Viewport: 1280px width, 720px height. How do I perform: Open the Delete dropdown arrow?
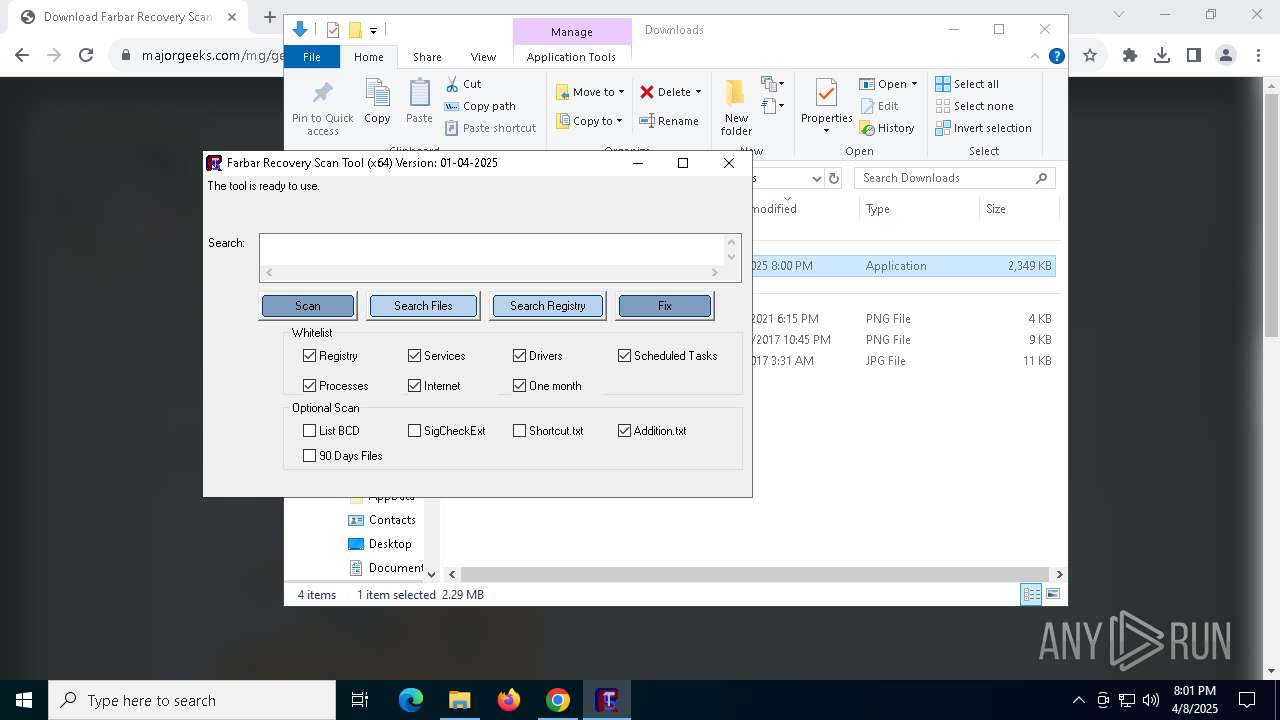[698, 92]
